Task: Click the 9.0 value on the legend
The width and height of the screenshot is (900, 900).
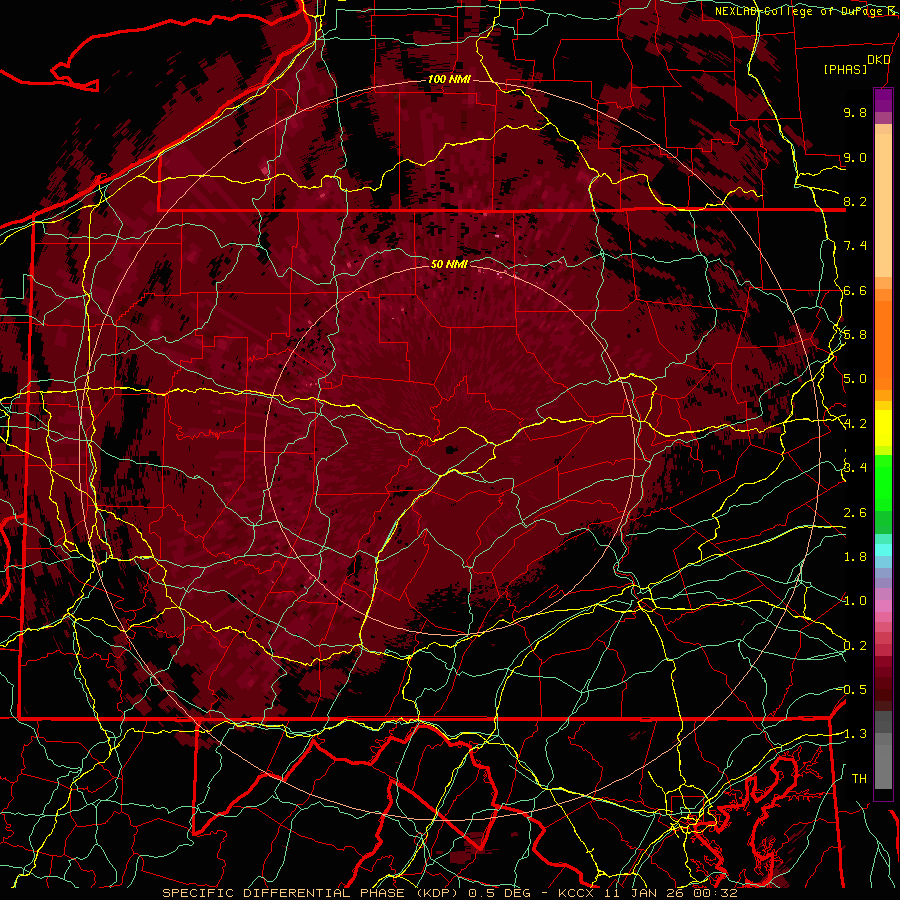Action: (855, 157)
